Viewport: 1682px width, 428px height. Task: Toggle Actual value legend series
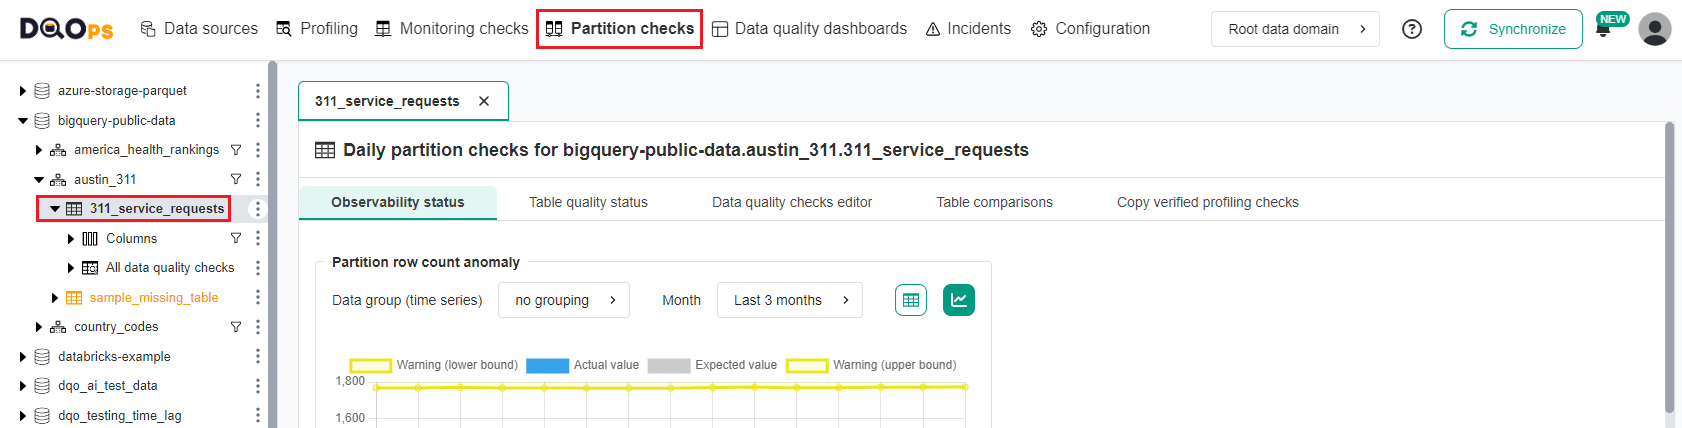[x=583, y=365]
